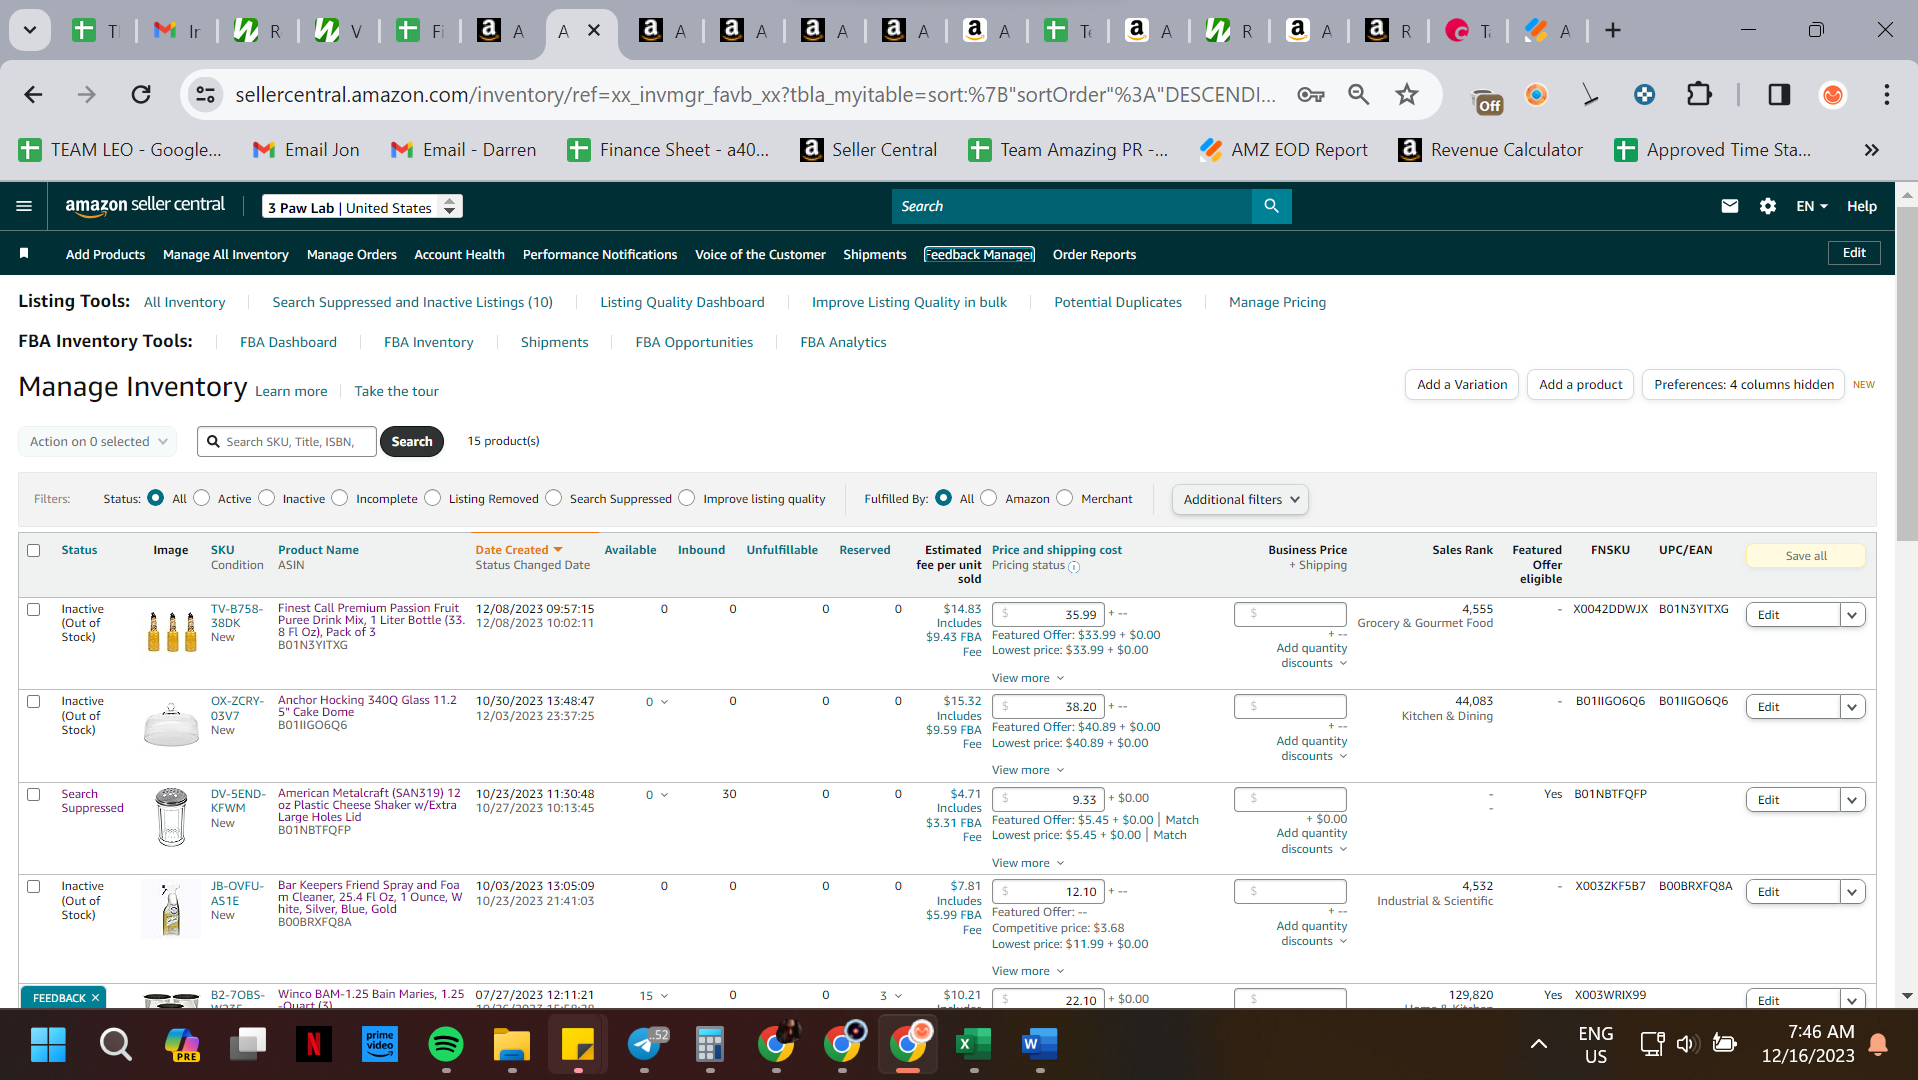Select the Search Suppressed status filter
The image size is (1918, 1080).
click(554, 498)
